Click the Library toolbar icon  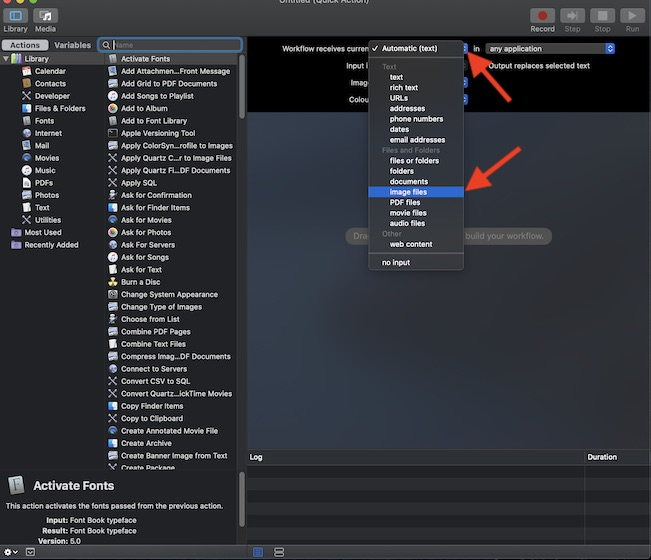[15, 16]
